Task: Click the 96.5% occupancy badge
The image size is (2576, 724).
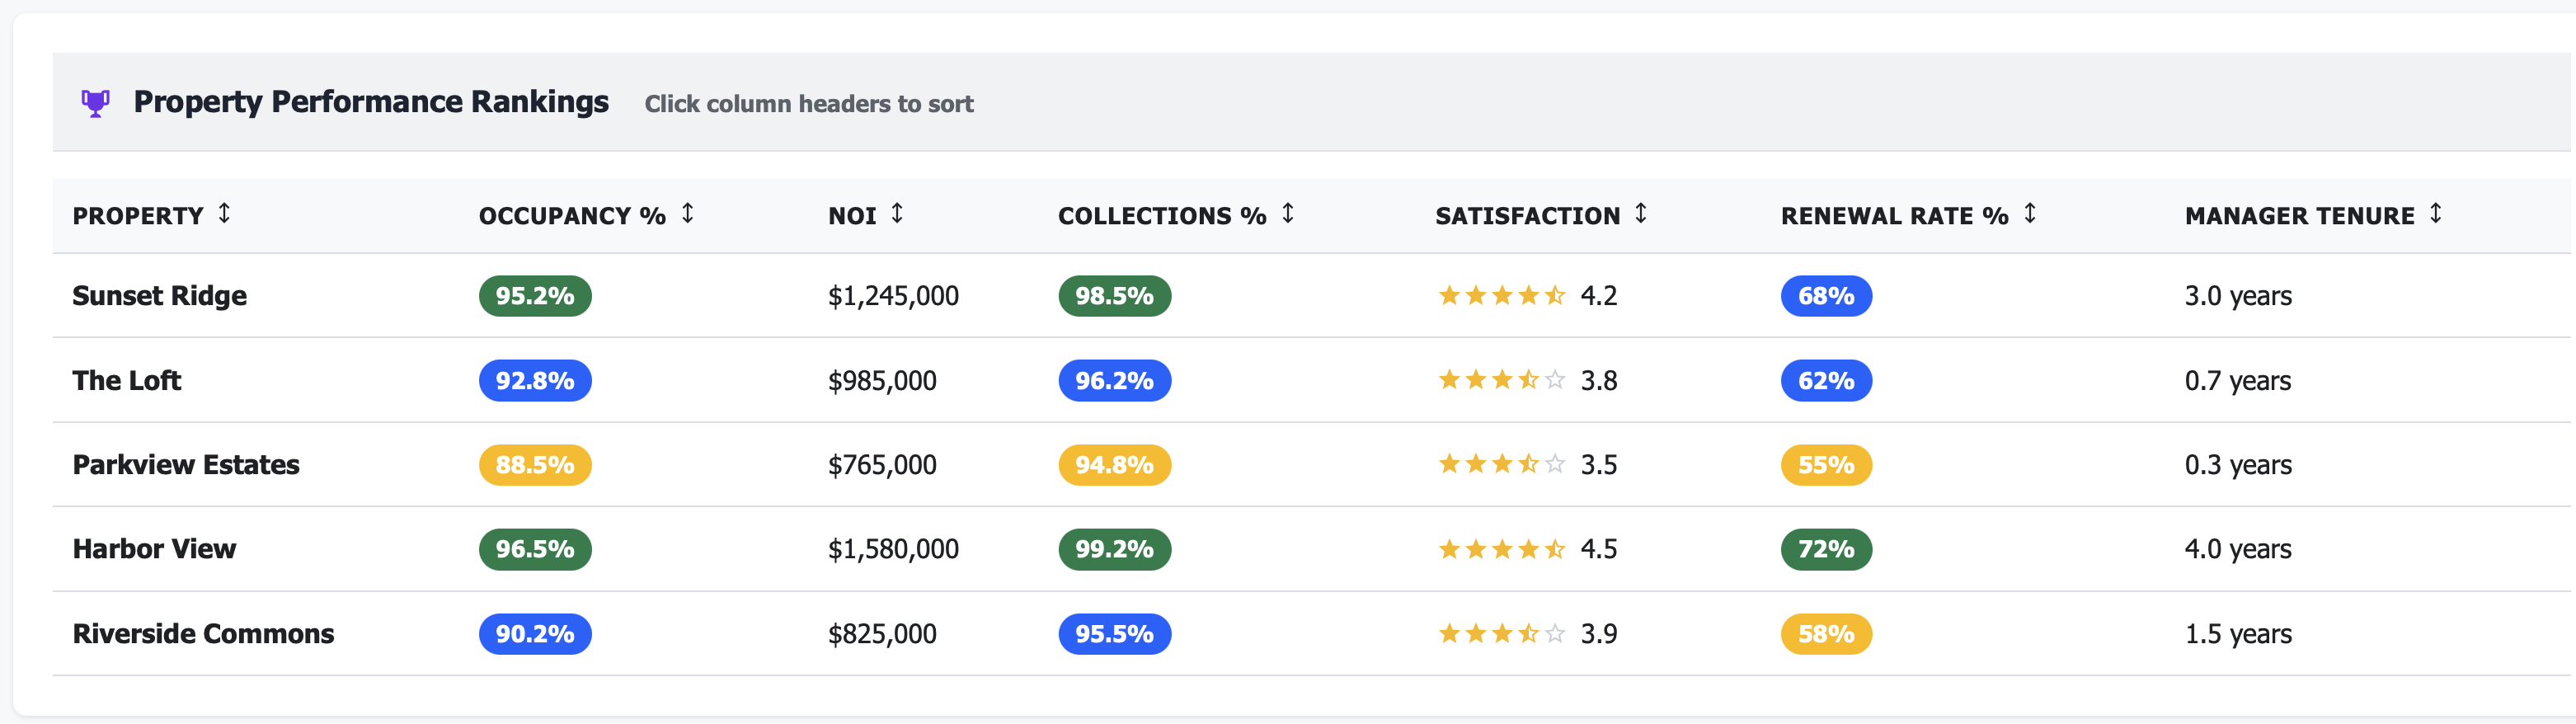Action: pos(535,549)
